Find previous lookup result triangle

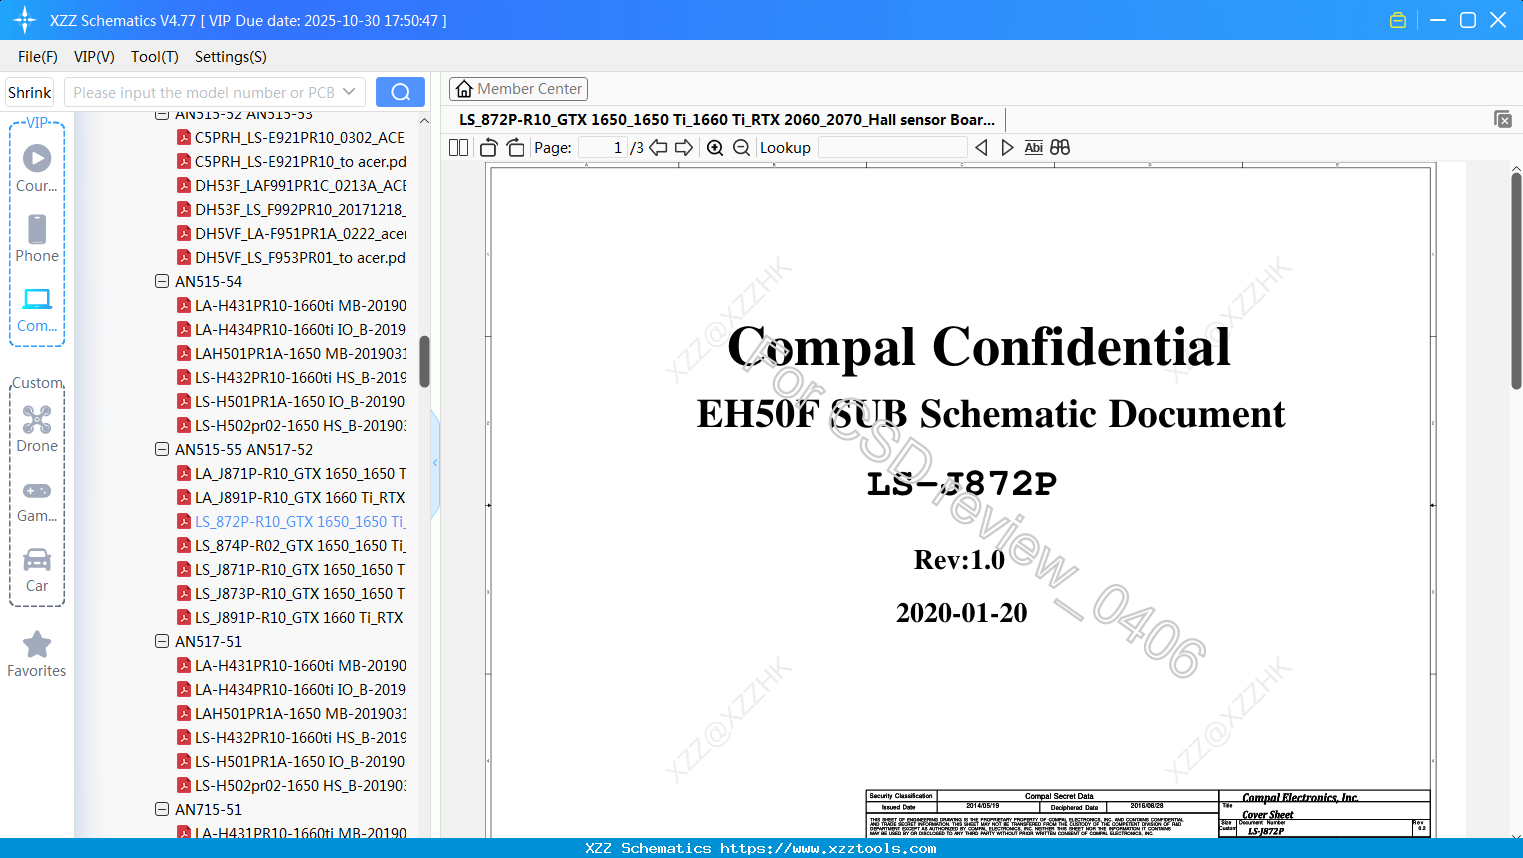pyautogui.click(x=981, y=148)
